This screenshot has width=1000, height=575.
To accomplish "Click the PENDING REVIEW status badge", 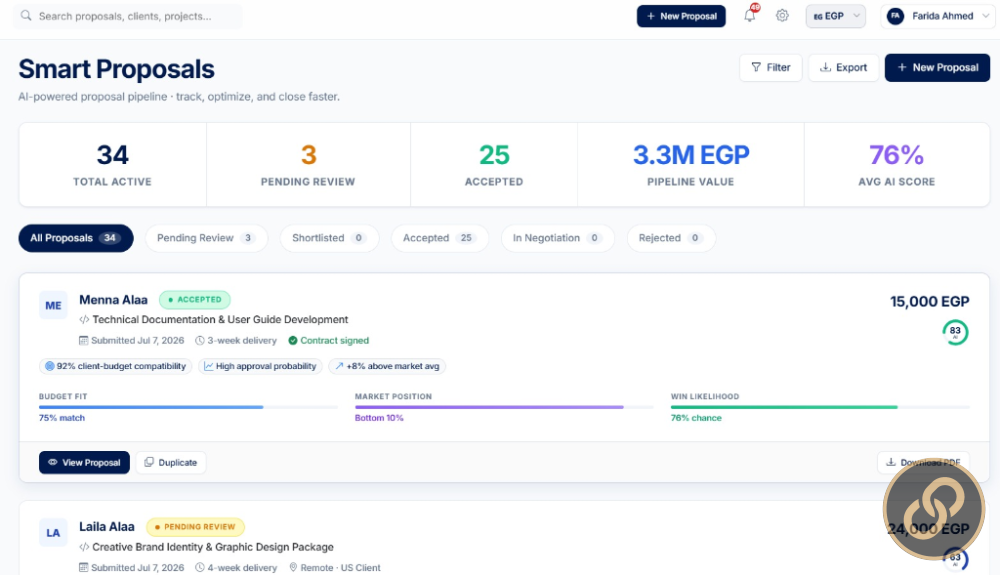I will tap(195, 527).
